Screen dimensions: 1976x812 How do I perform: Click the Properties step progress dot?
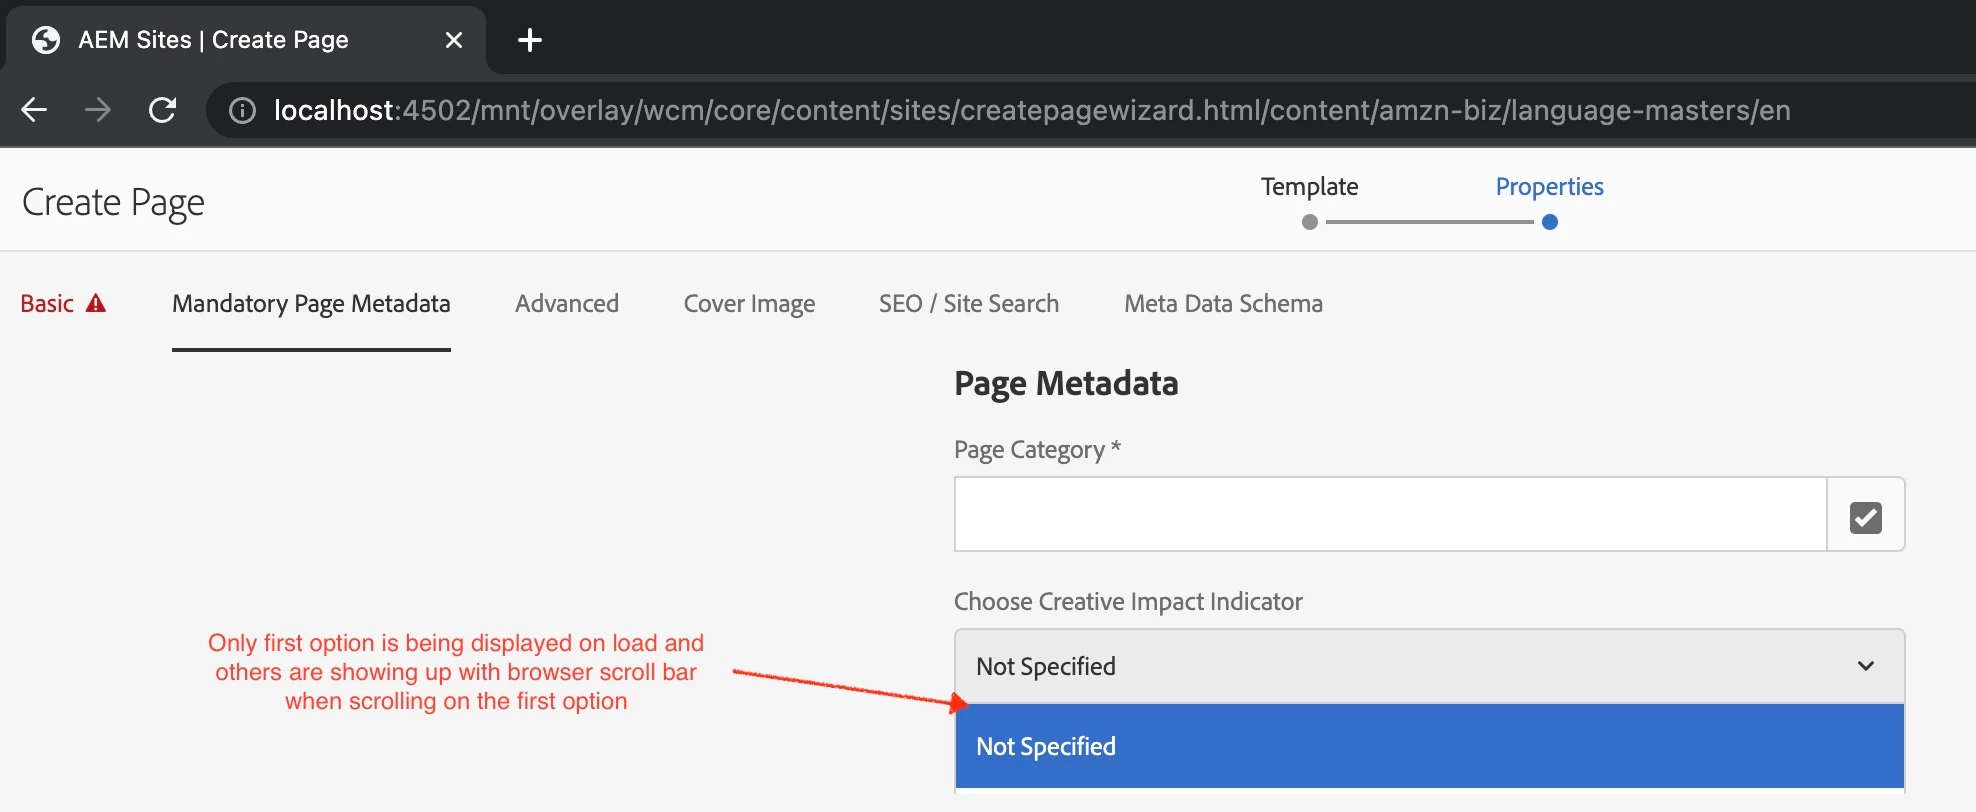click(1550, 222)
